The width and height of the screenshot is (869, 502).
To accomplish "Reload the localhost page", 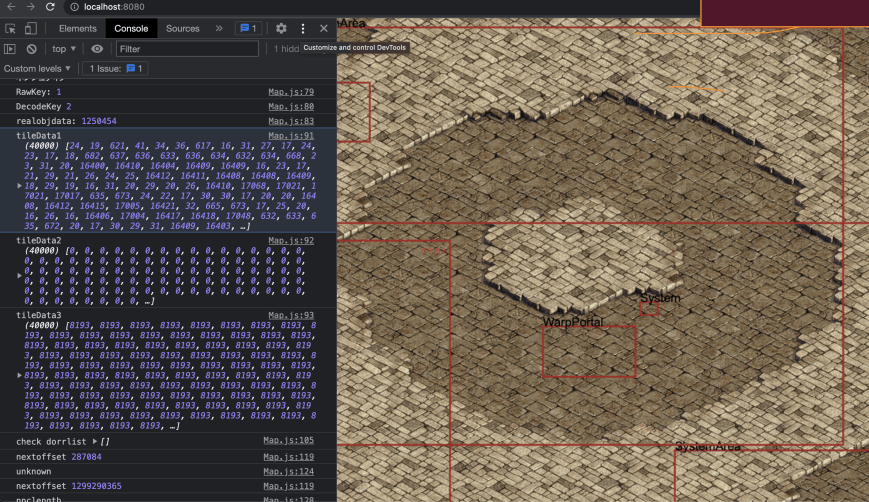I will [x=50, y=7].
